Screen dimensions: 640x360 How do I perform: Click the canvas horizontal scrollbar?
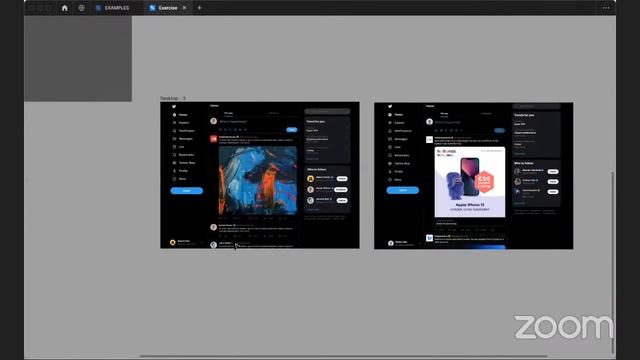point(343,356)
